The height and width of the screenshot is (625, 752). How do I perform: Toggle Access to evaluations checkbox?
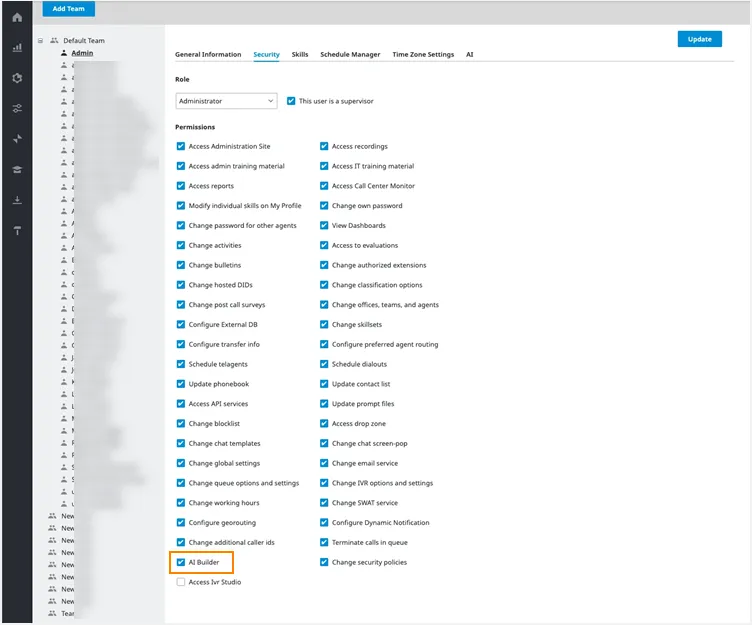pyautogui.click(x=324, y=245)
